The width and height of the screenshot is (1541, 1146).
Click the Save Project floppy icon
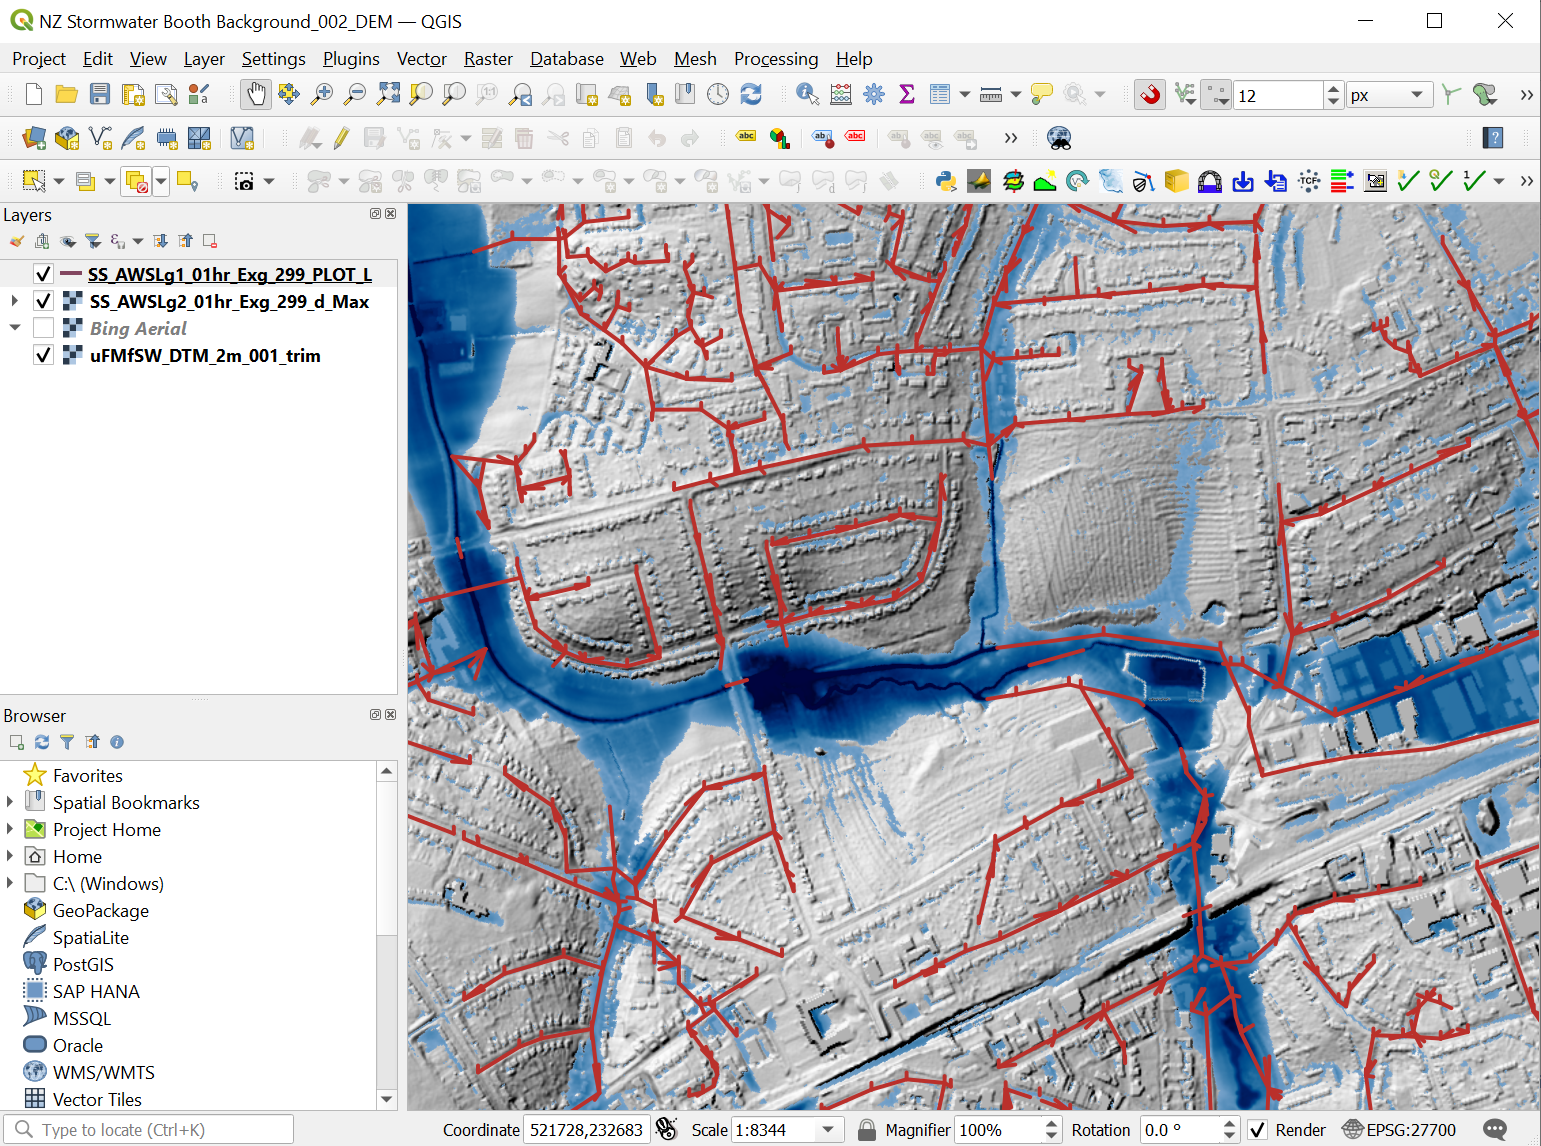[x=100, y=95]
